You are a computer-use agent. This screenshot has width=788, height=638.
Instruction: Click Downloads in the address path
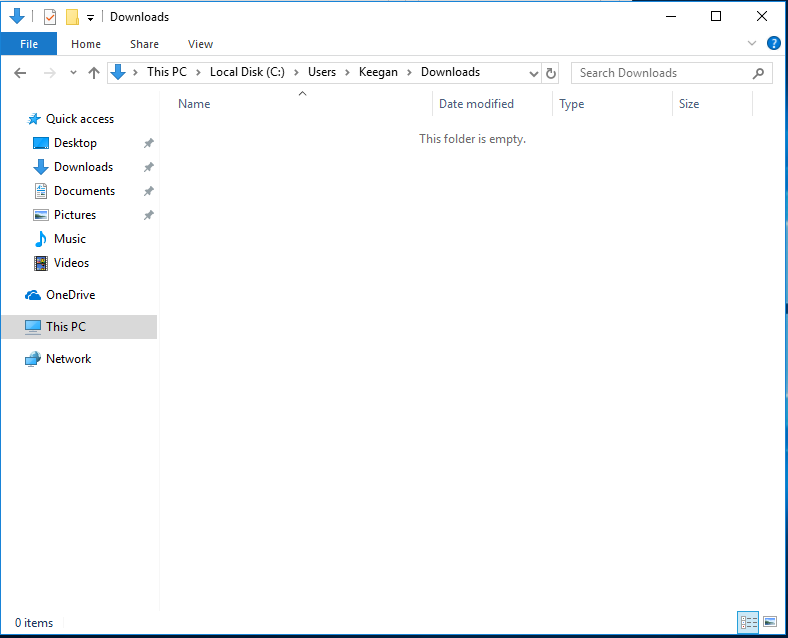(450, 72)
